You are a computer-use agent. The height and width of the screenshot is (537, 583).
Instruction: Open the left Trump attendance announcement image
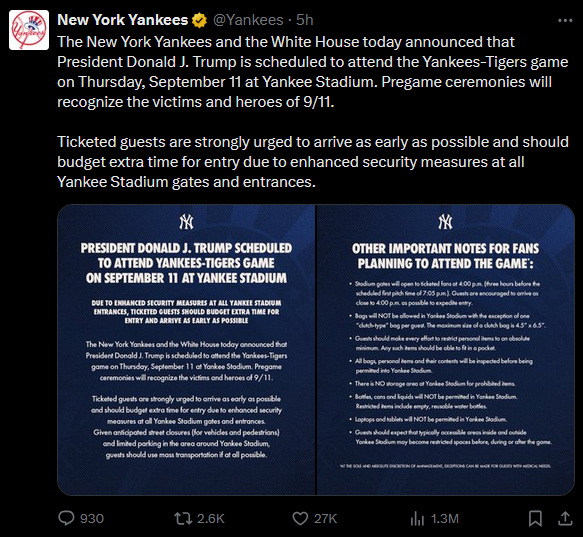186,350
